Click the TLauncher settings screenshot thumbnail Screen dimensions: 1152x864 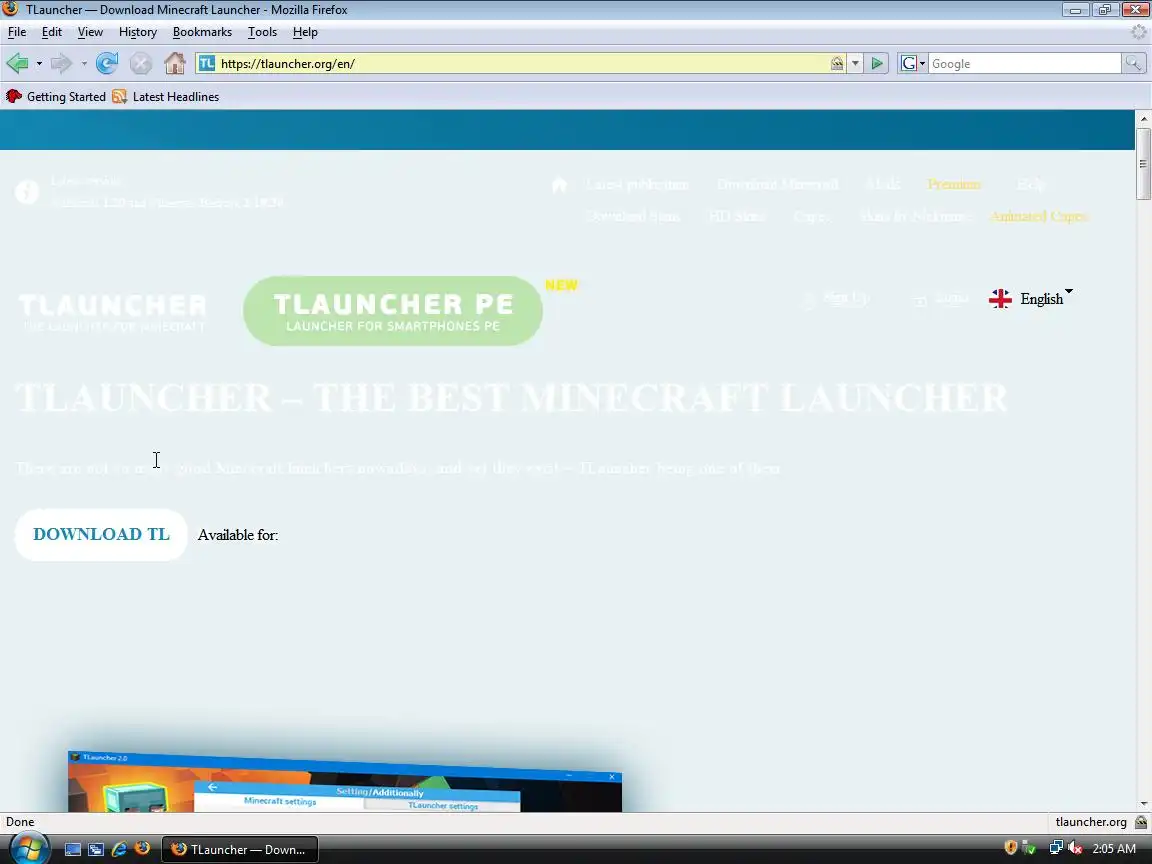345,781
